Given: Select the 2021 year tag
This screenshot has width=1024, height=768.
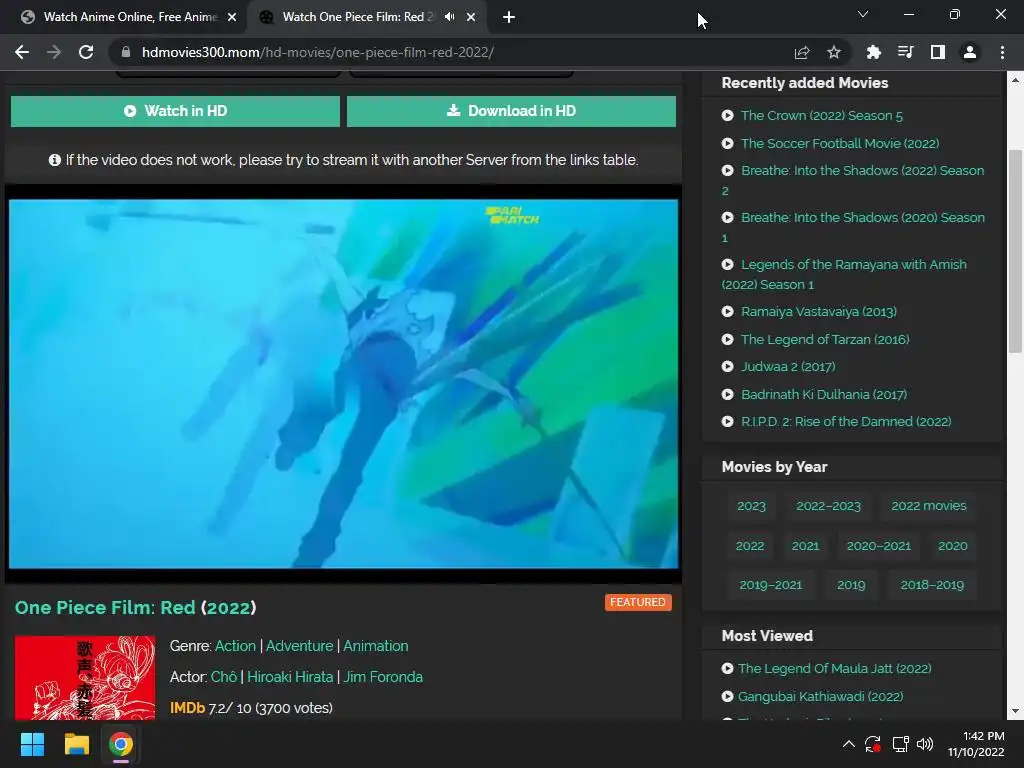Looking at the screenshot, I should pos(805,546).
